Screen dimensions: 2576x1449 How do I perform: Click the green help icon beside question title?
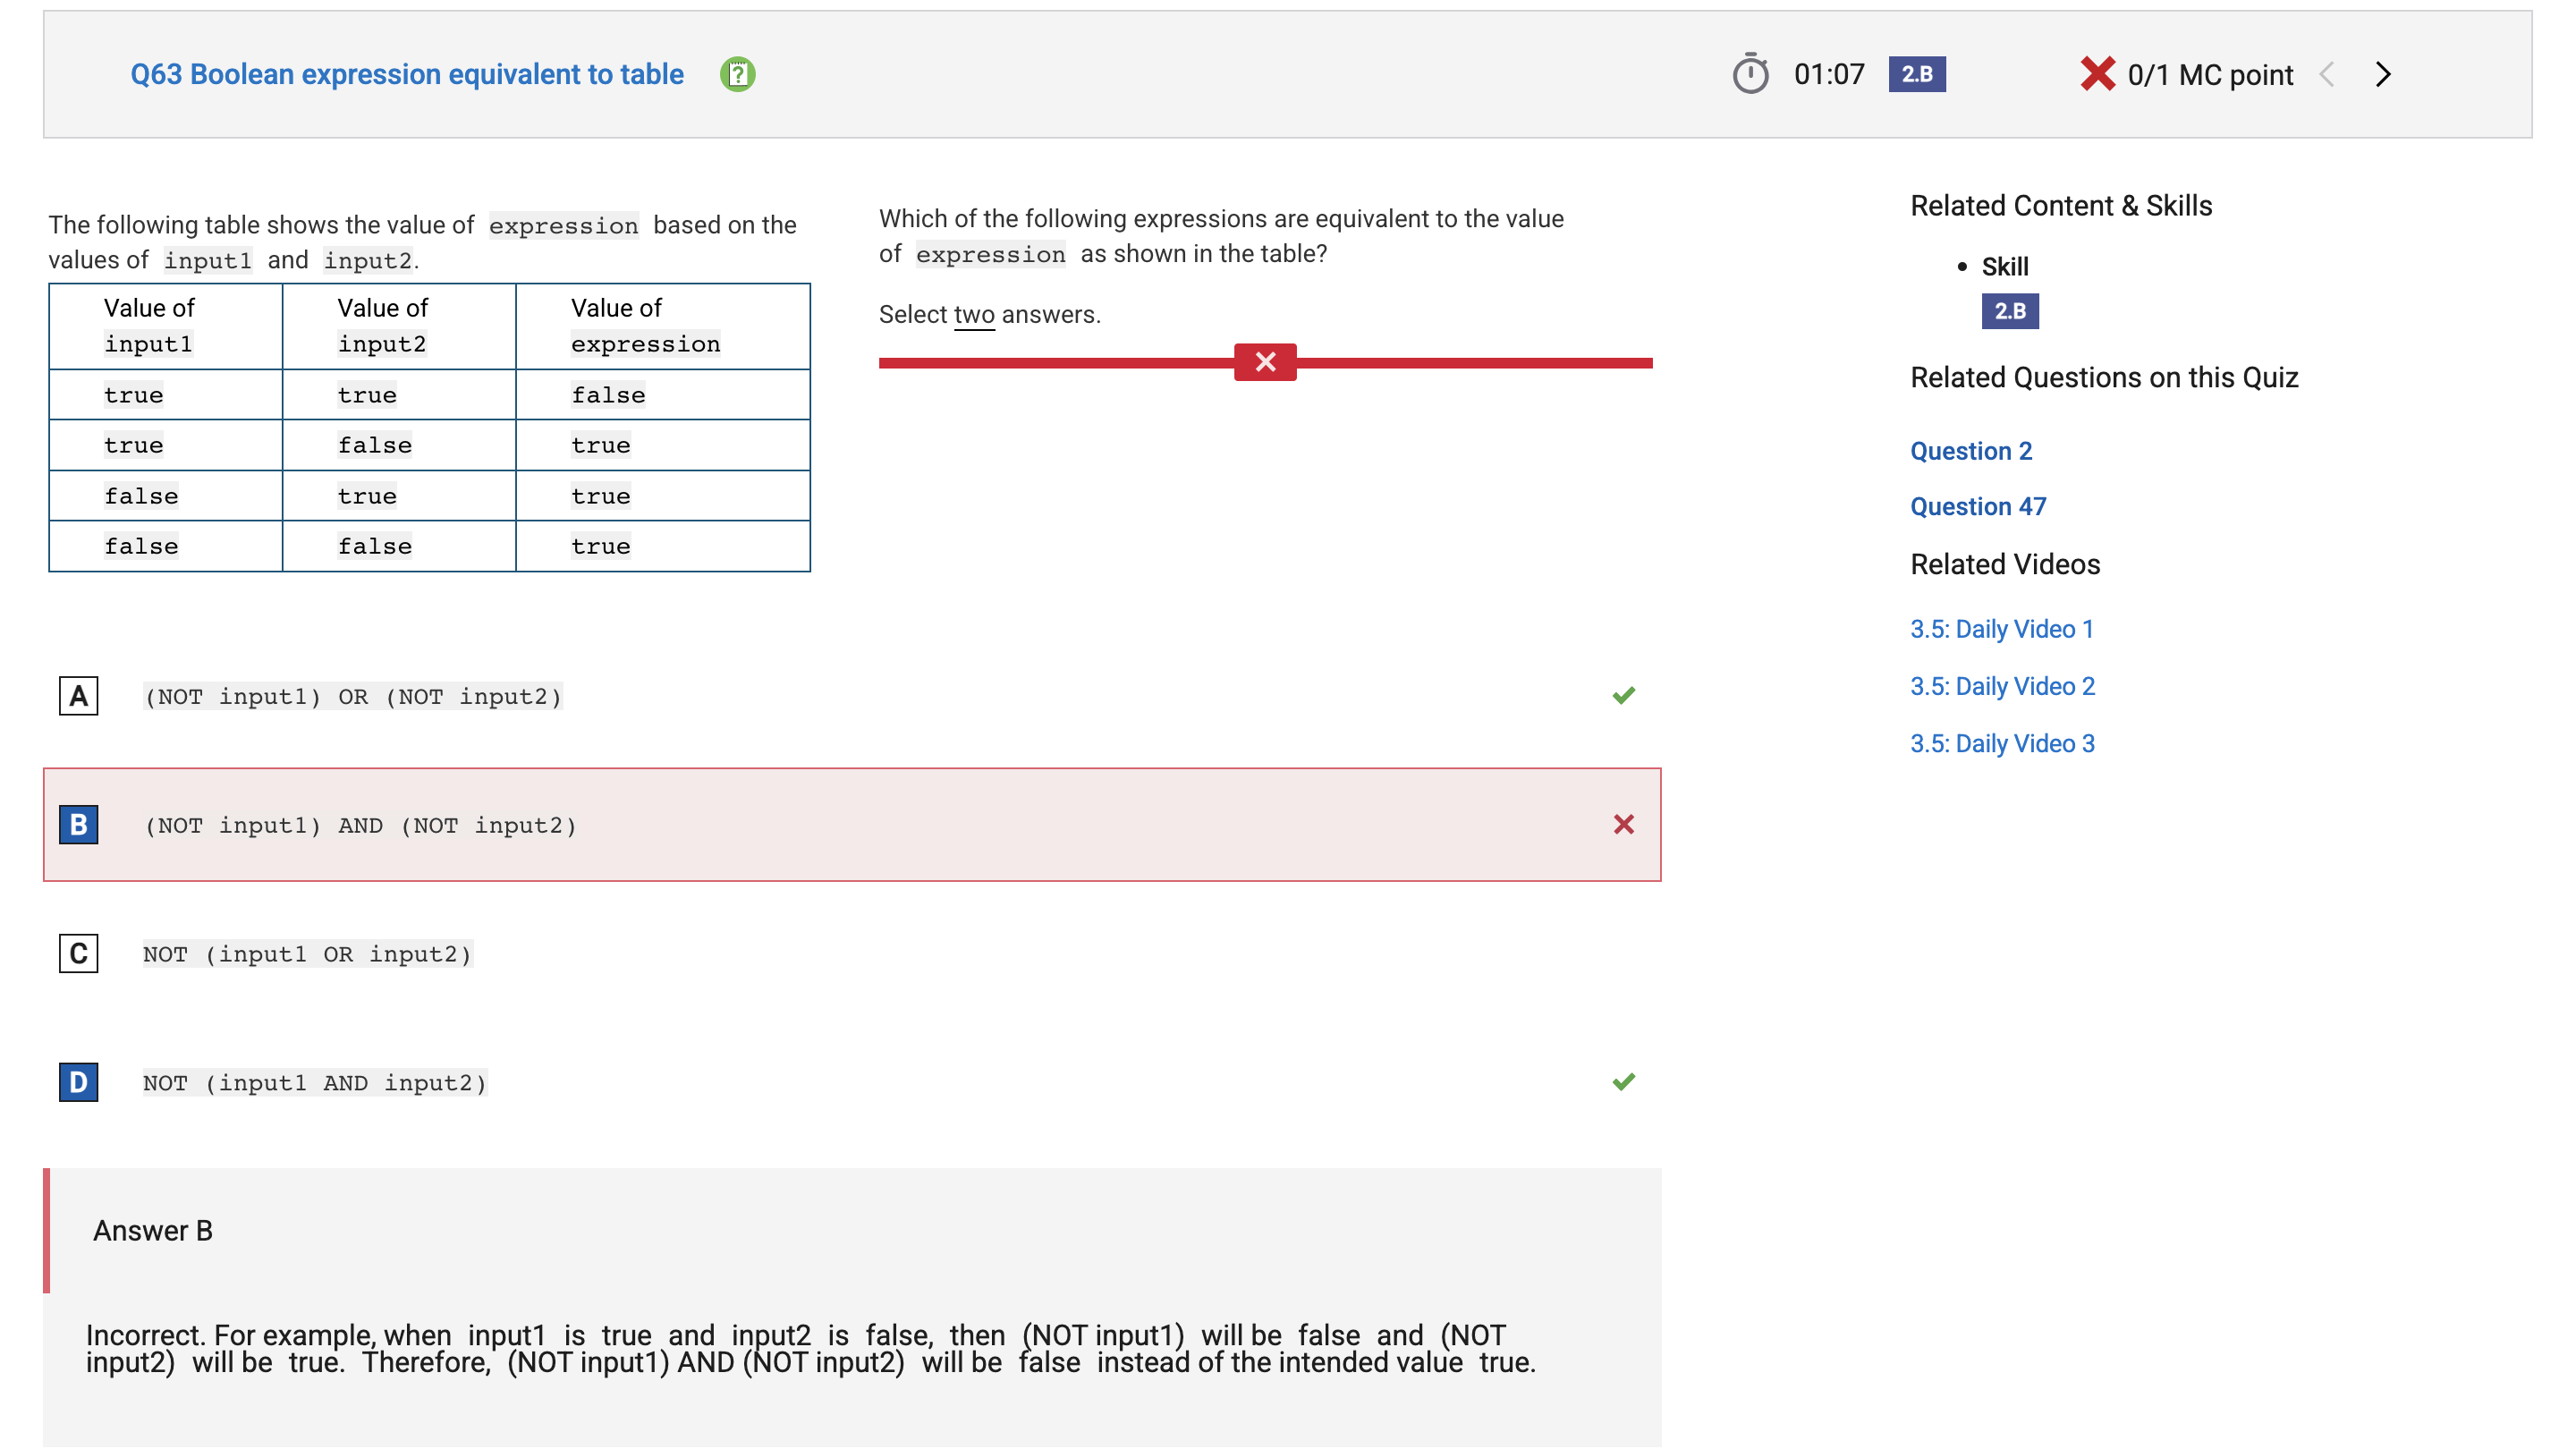738,74
